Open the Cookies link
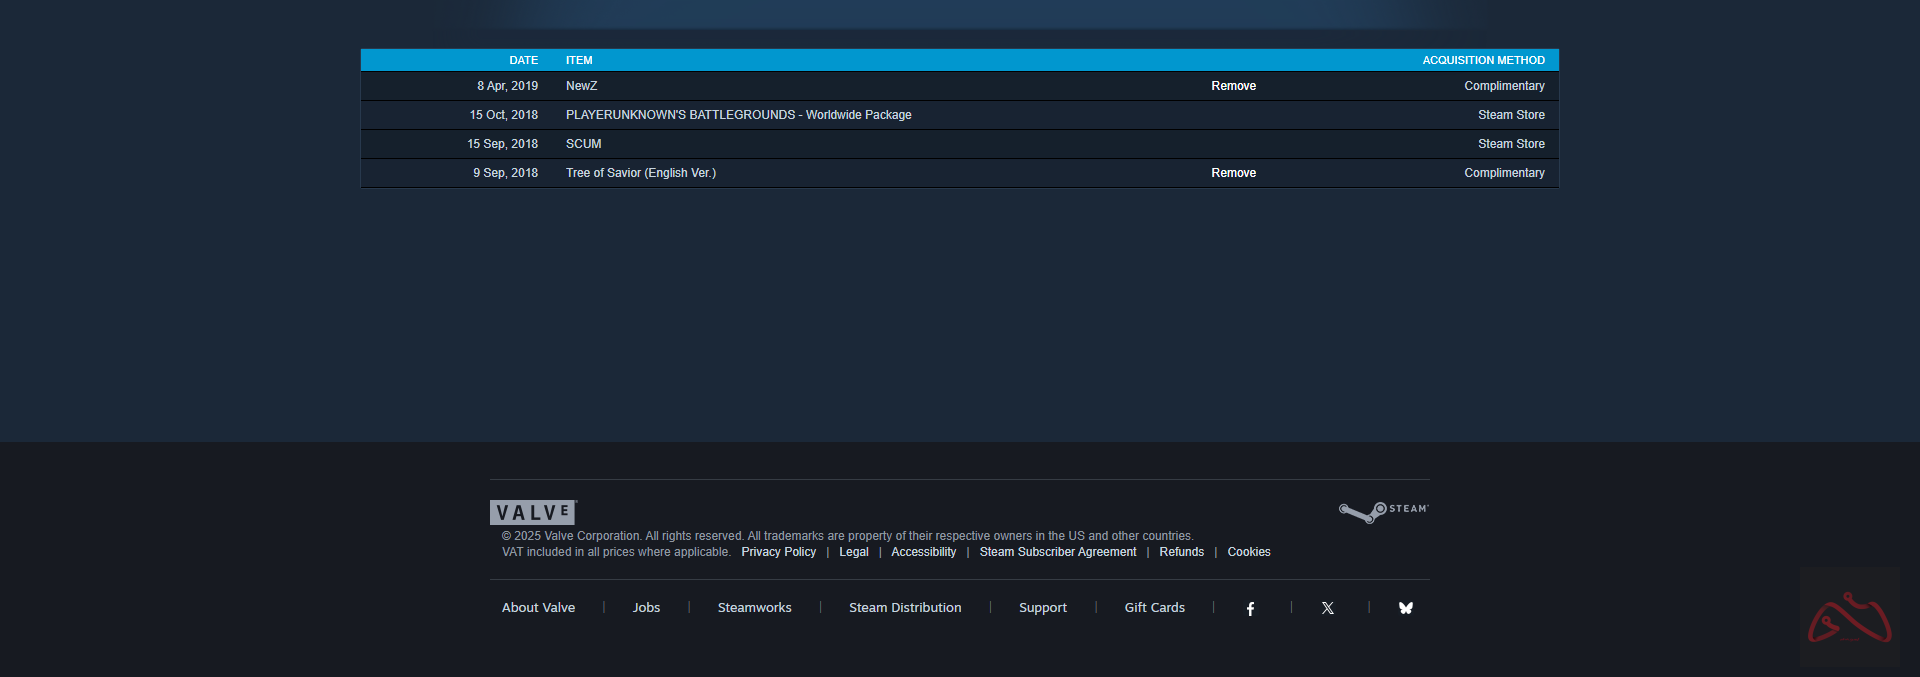 [1248, 552]
